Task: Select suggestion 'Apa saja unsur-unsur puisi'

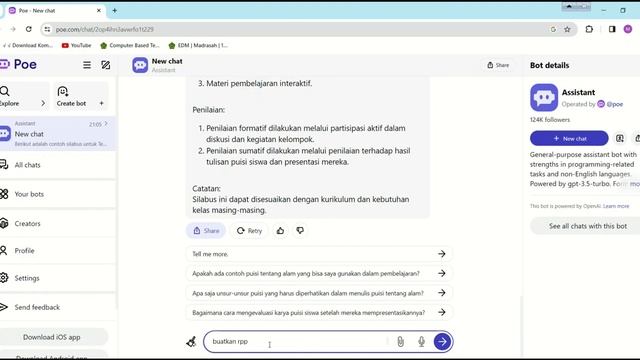Action: click(319, 293)
